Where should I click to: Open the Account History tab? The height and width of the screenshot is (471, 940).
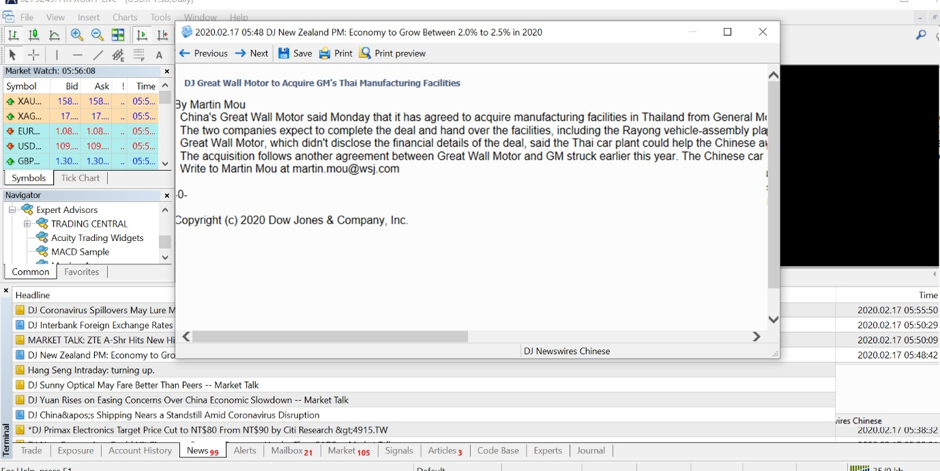tap(140, 451)
